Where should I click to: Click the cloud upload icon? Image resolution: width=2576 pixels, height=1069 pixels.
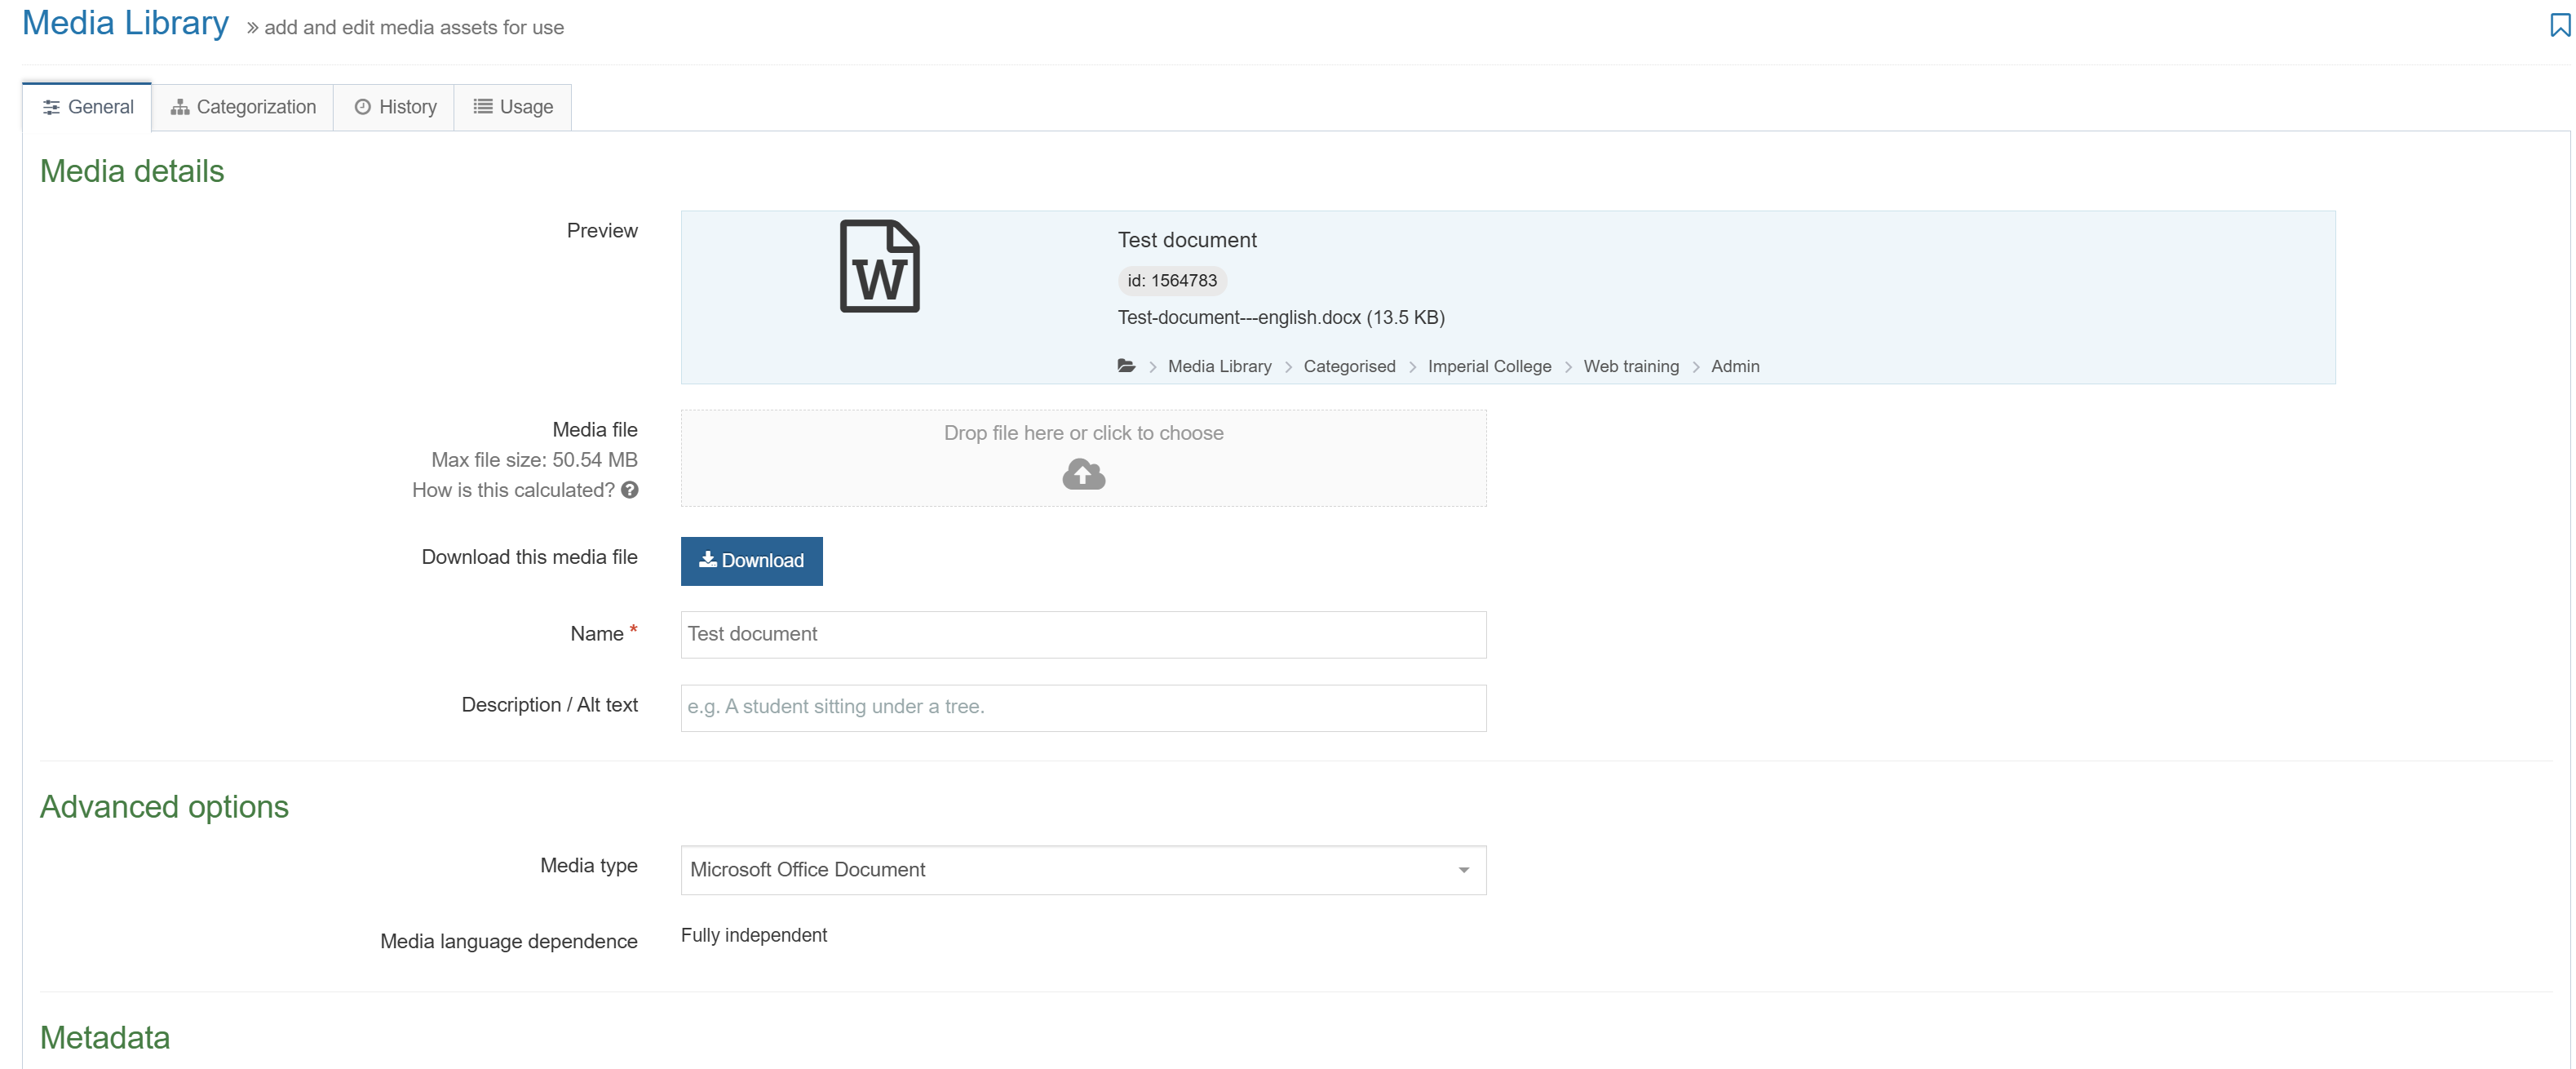click(x=1083, y=474)
